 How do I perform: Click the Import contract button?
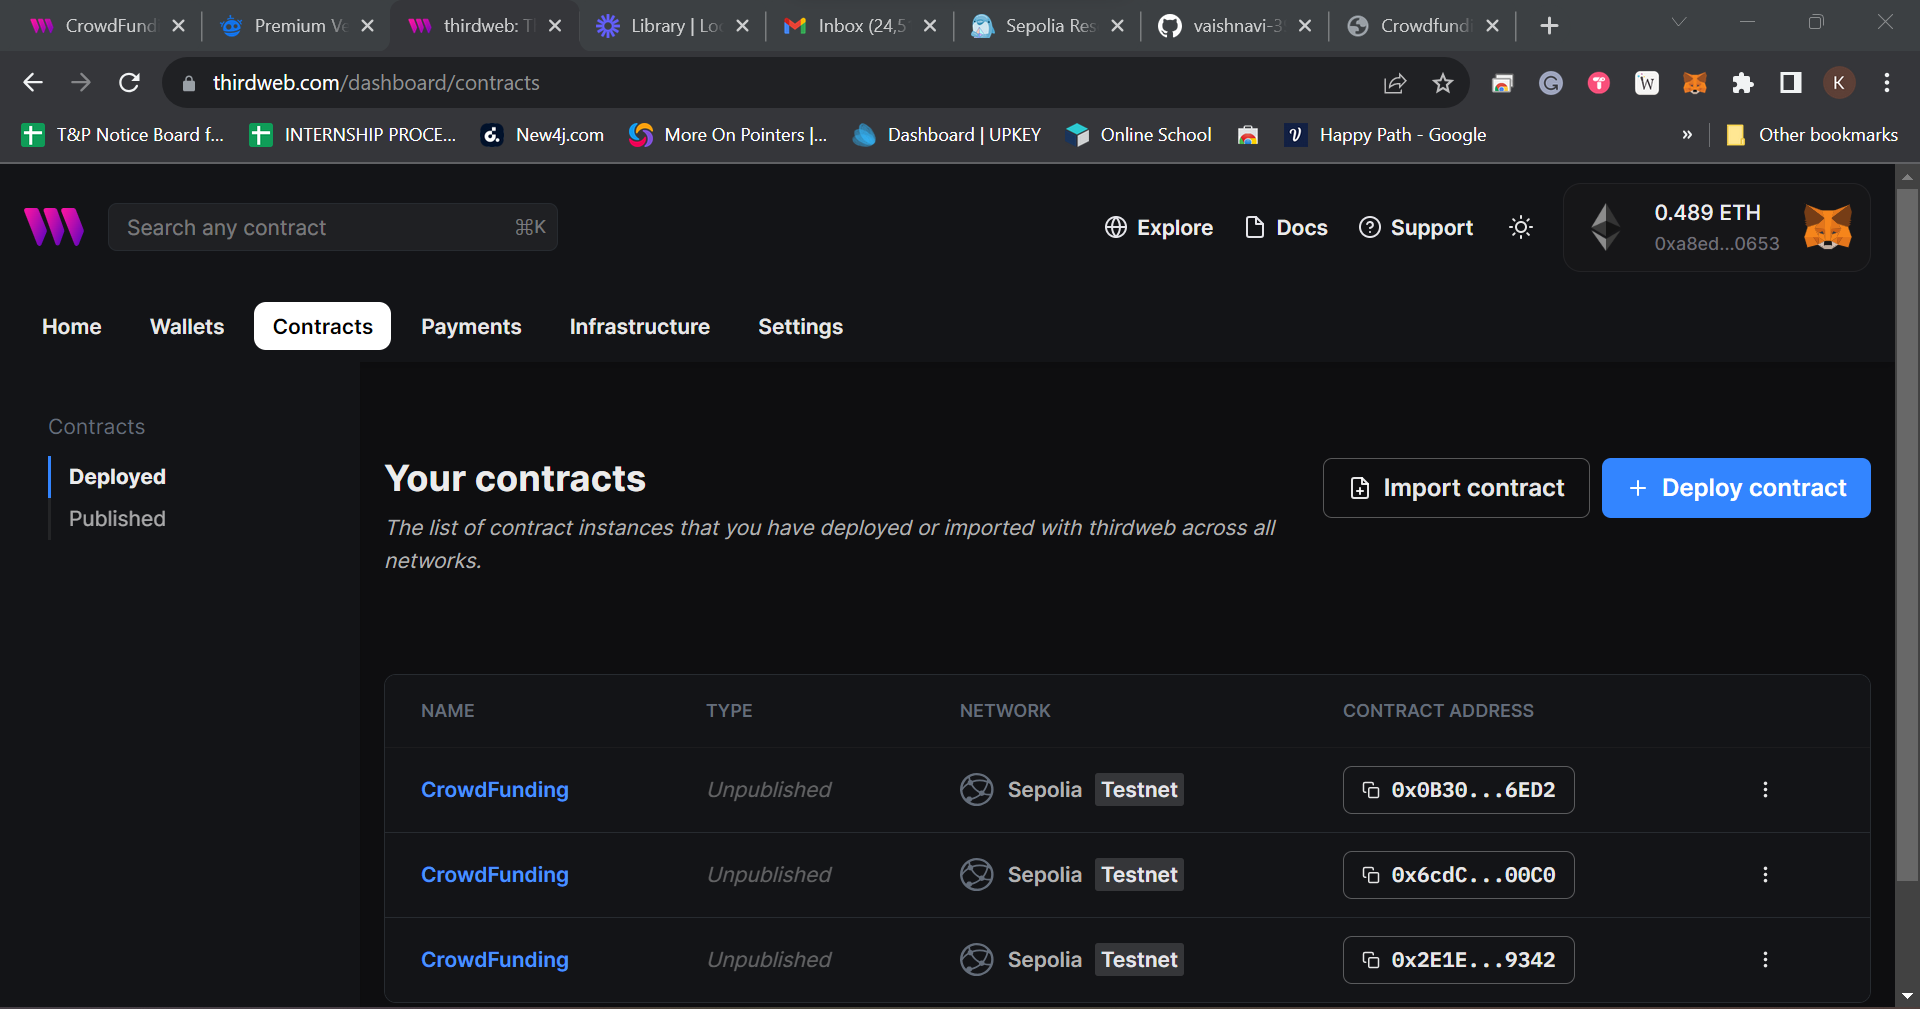tap(1456, 488)
